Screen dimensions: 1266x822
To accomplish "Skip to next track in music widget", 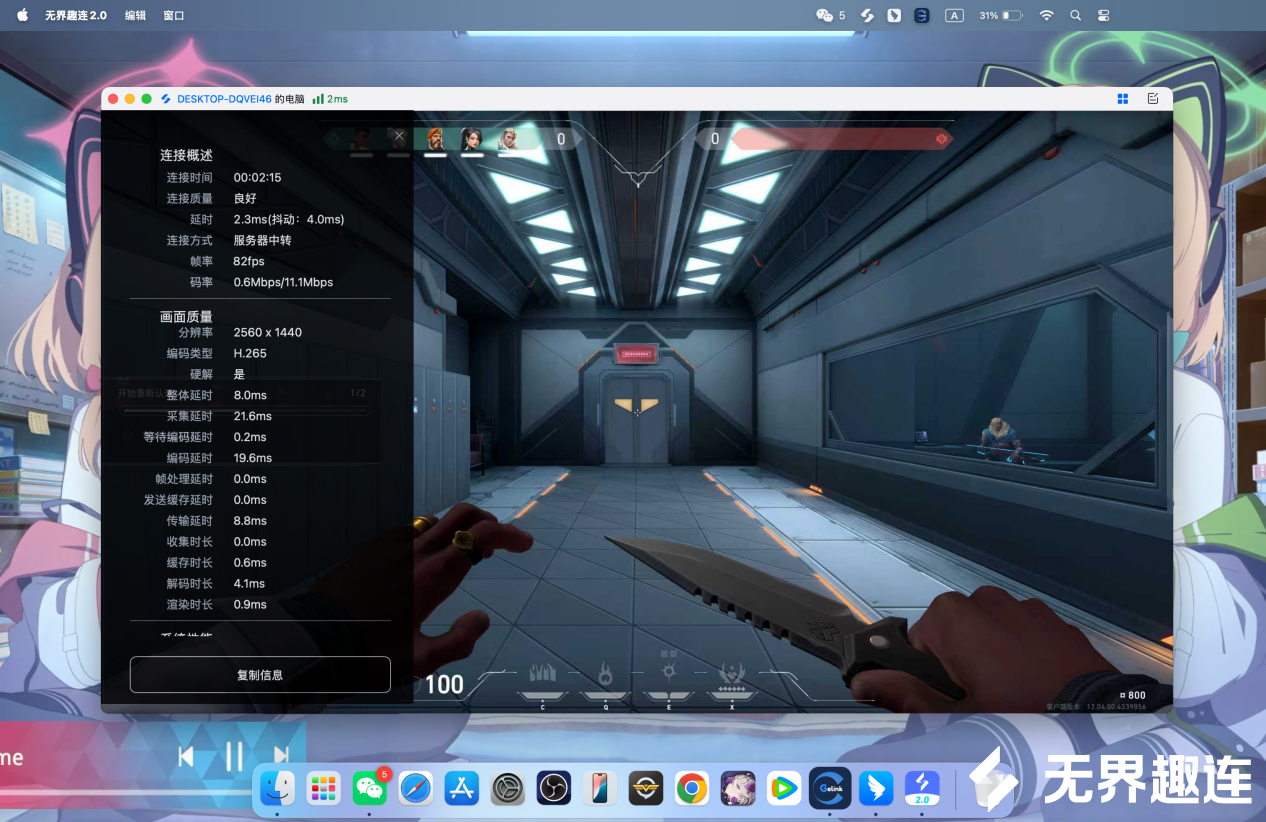I will [x=282, y=757].
